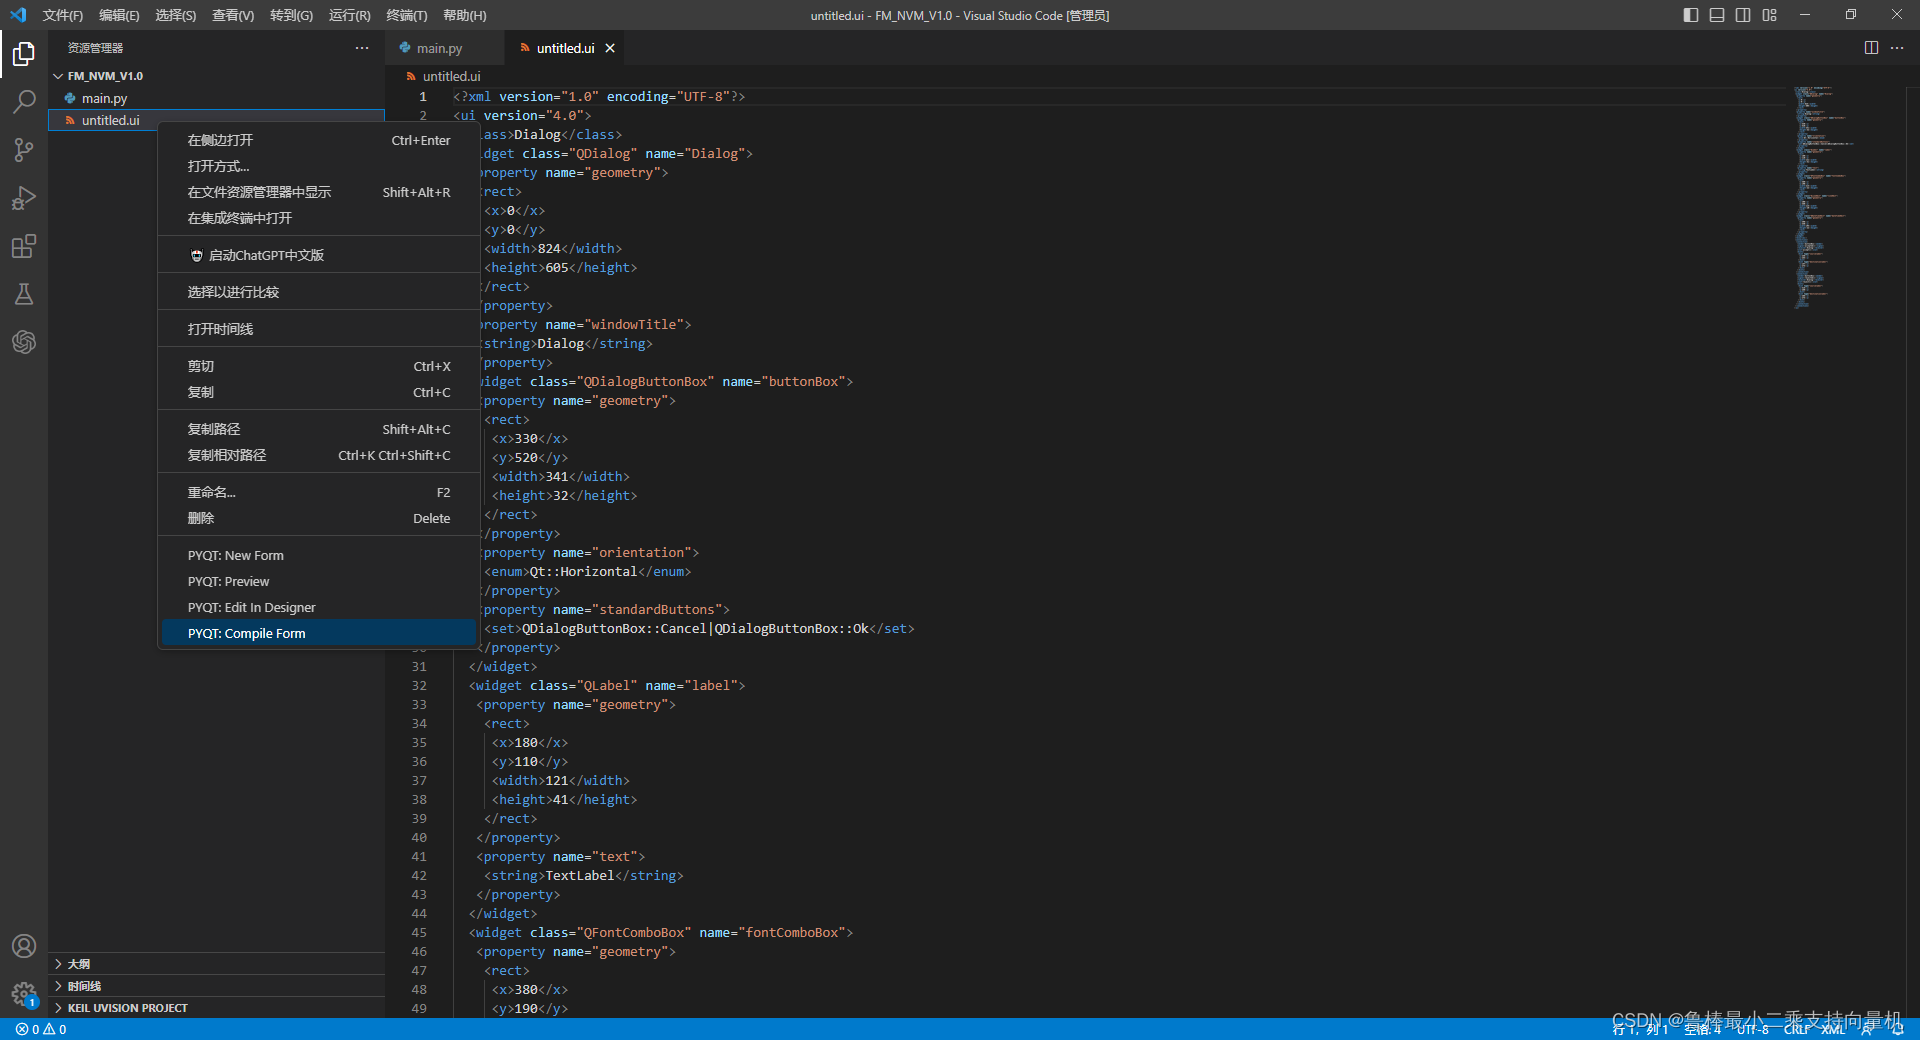
Task: Open the Manage gear icon
Action: 24,994
